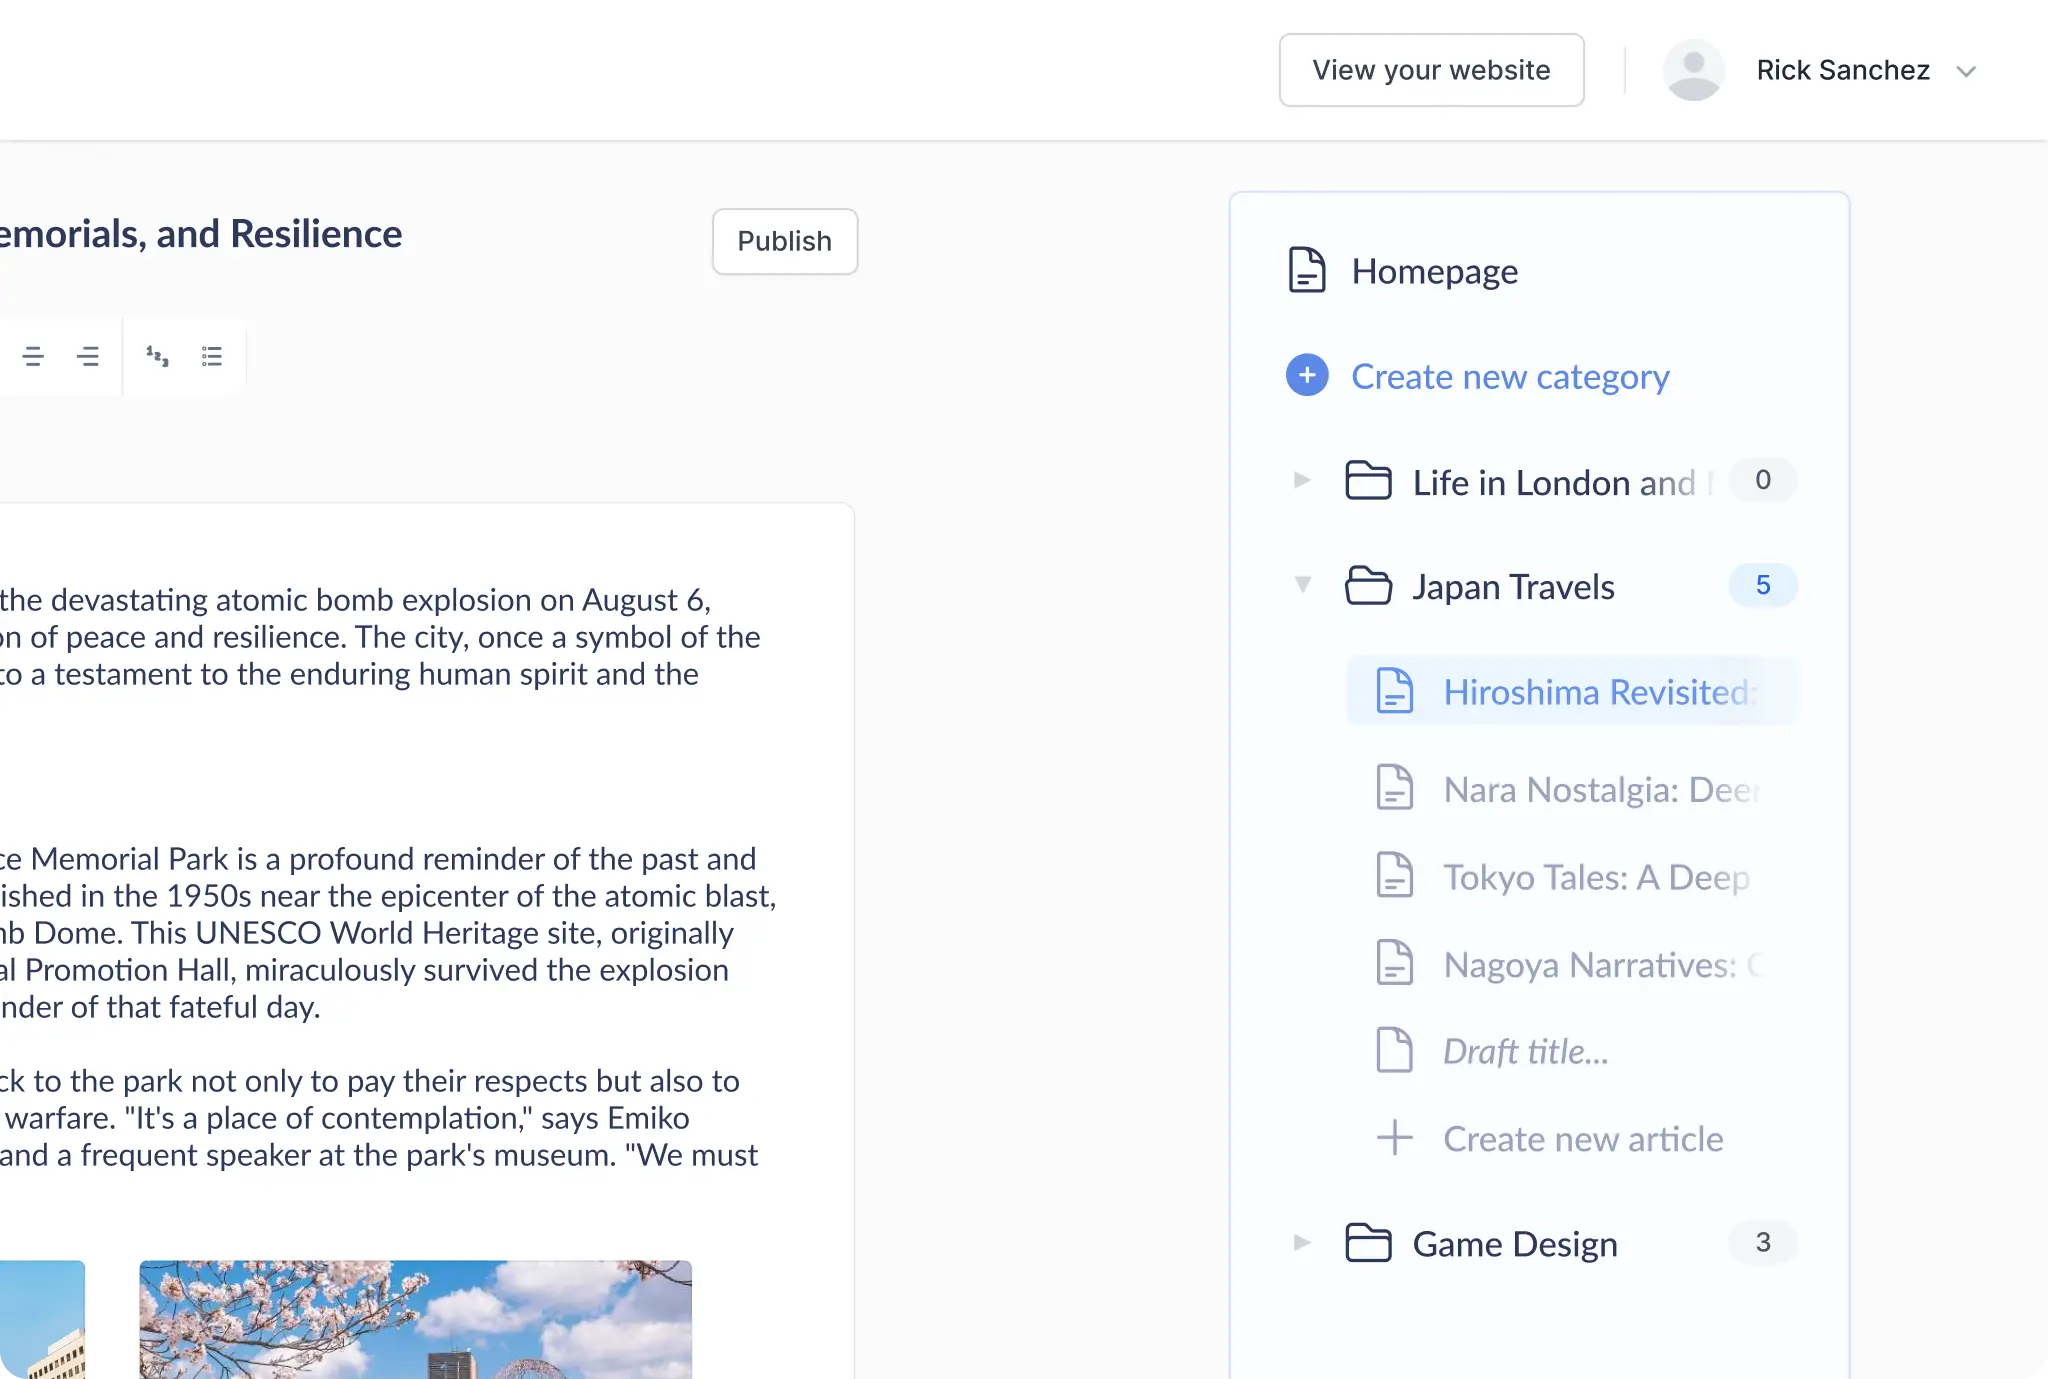Expand the Game Design category

point(1302,1243)
